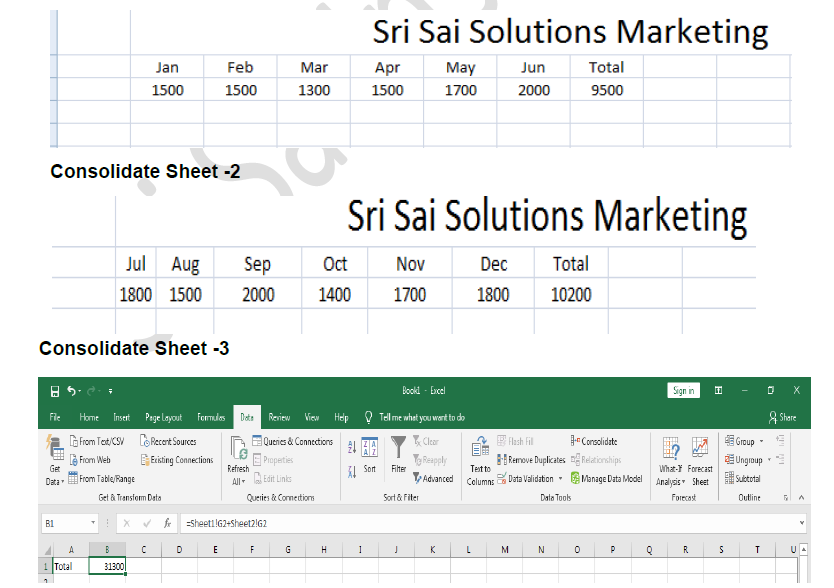834x588 pixels.
Task: Click the Sign in button
Action: [683, 391]
